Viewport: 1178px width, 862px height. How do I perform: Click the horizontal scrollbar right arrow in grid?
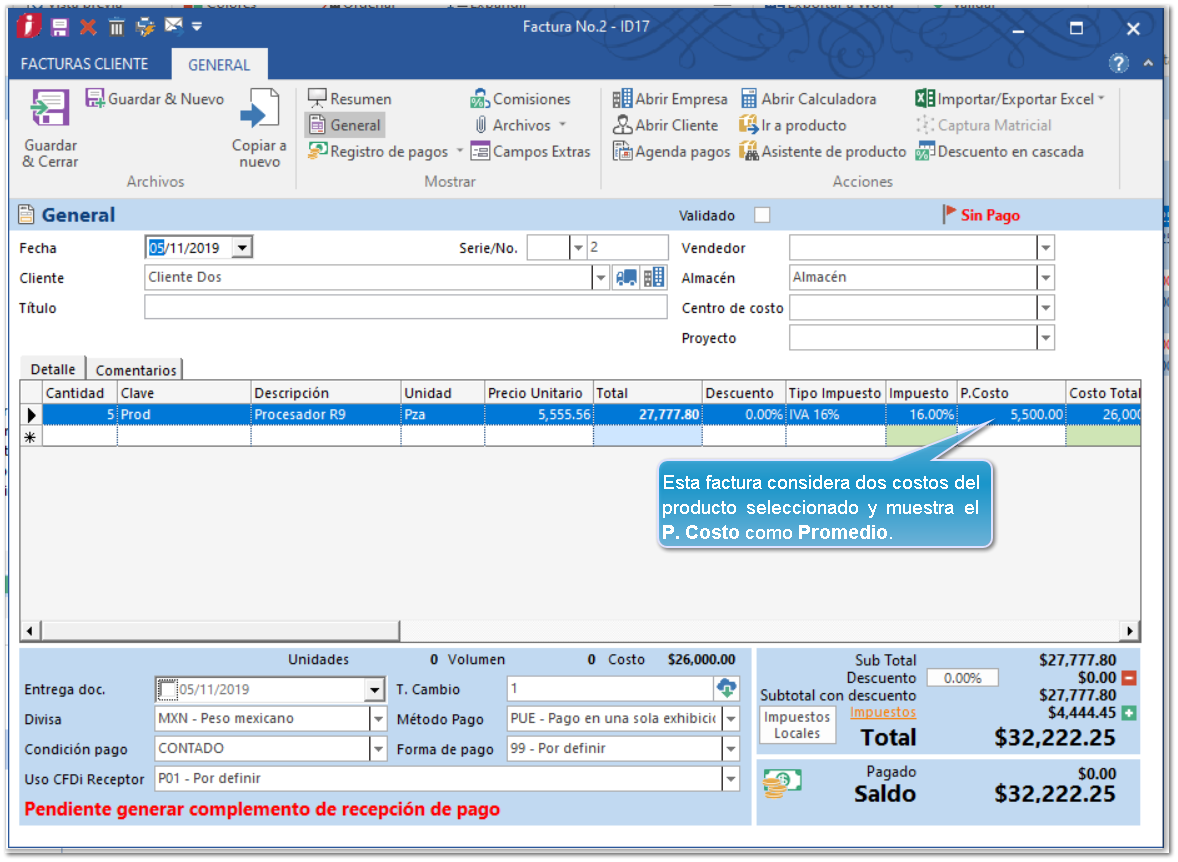pyautogui.click(x=1131, y=631)
